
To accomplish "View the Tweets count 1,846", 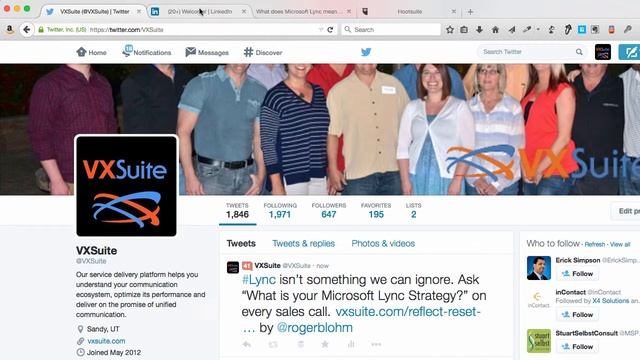I will [237, 211].
